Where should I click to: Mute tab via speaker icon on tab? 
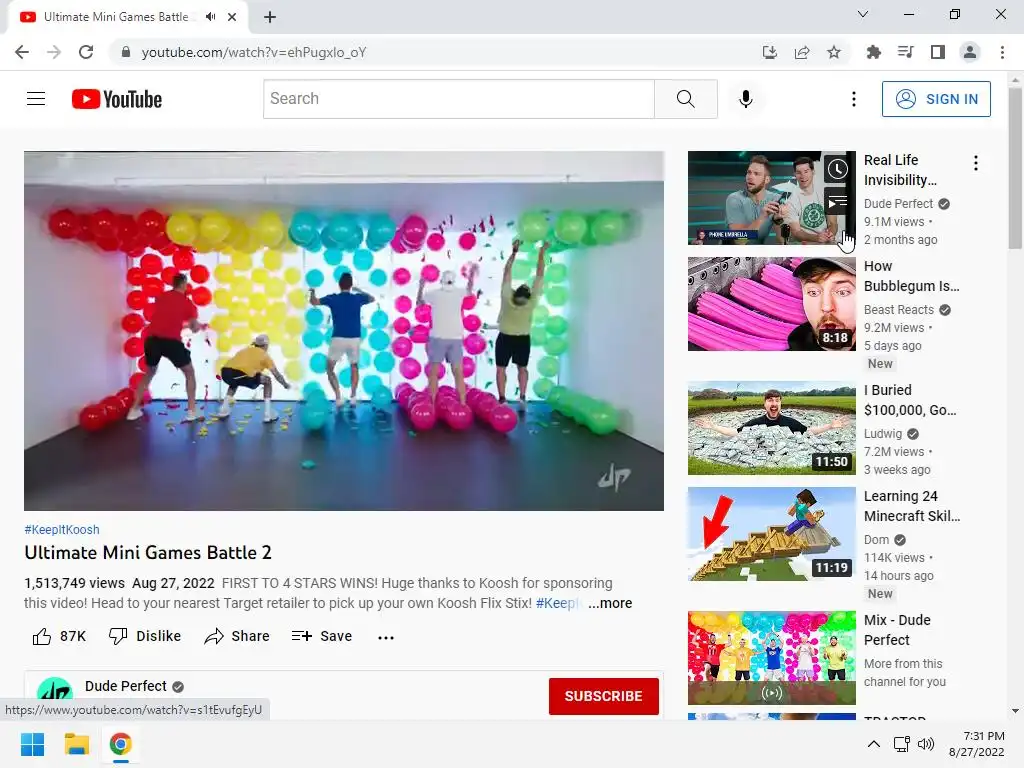coord(210,17)
